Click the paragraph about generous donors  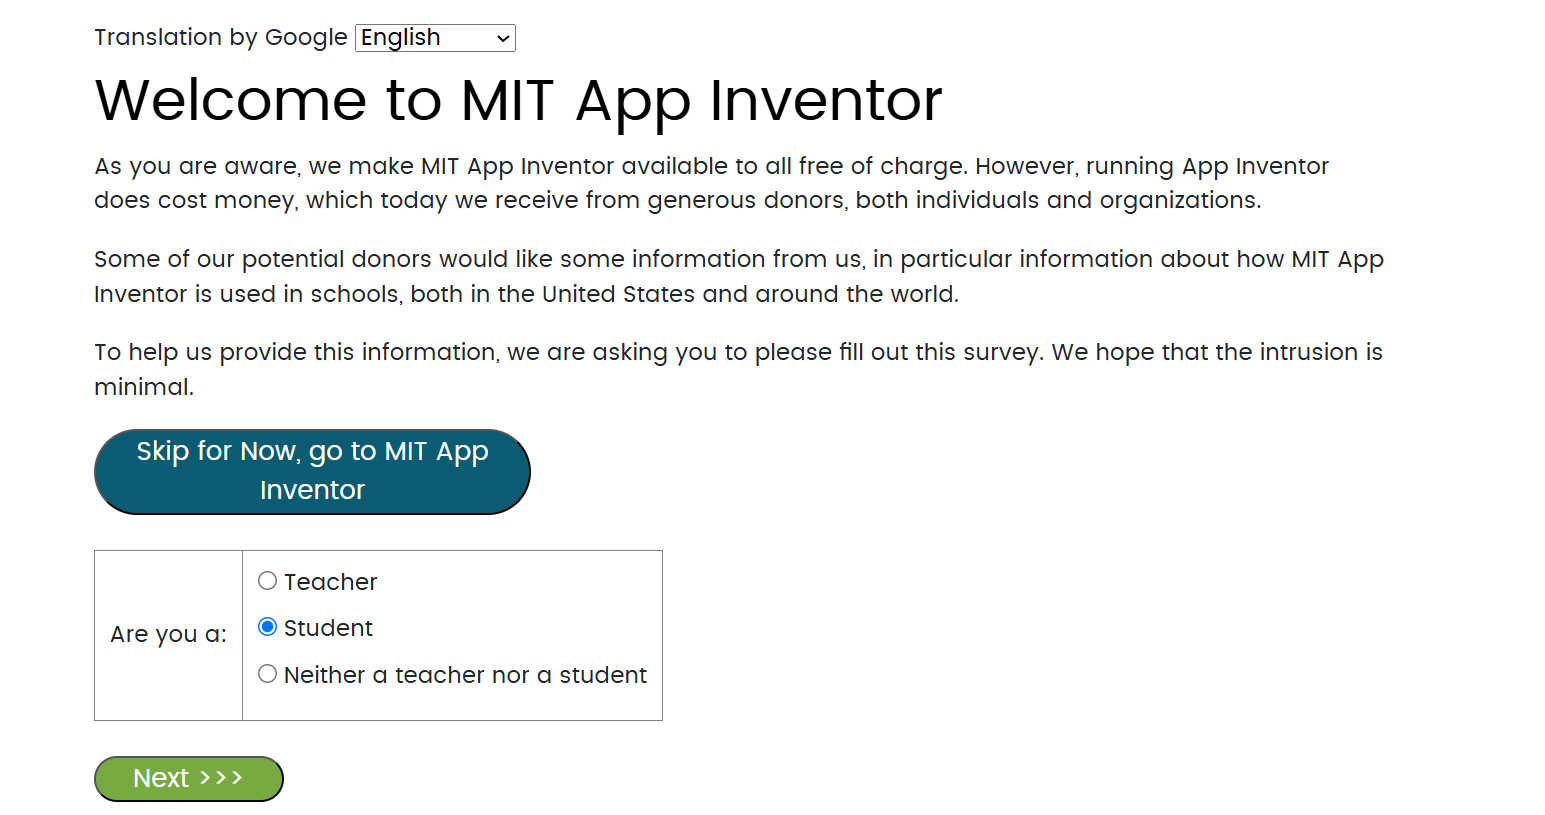[x=711, y=183]
